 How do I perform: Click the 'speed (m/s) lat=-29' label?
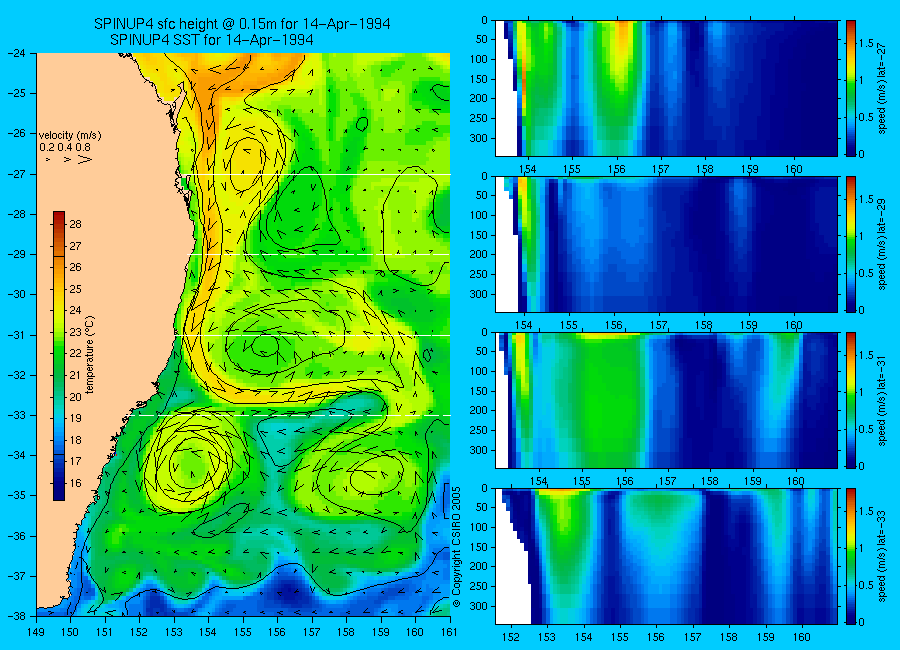point(882,246)
